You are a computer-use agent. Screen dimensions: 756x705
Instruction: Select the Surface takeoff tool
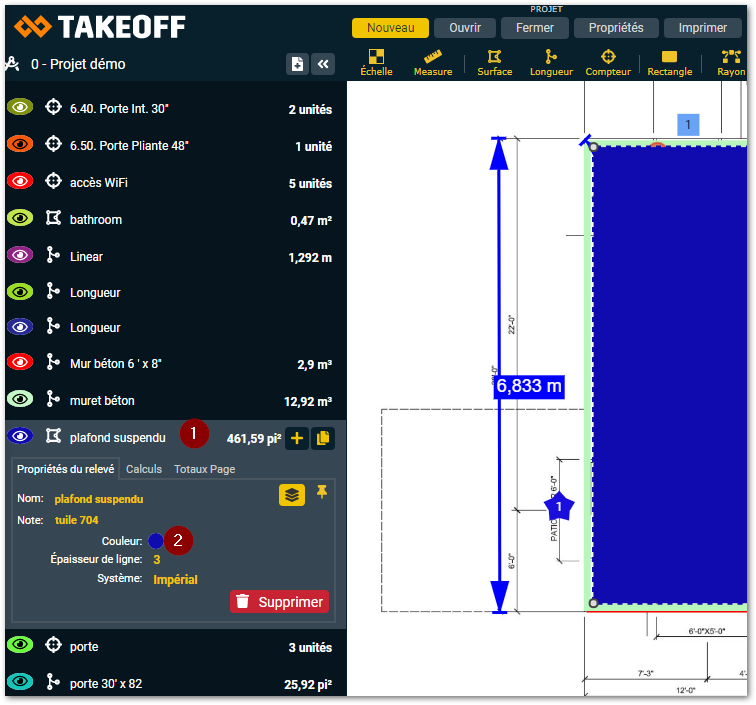[494, 62]
